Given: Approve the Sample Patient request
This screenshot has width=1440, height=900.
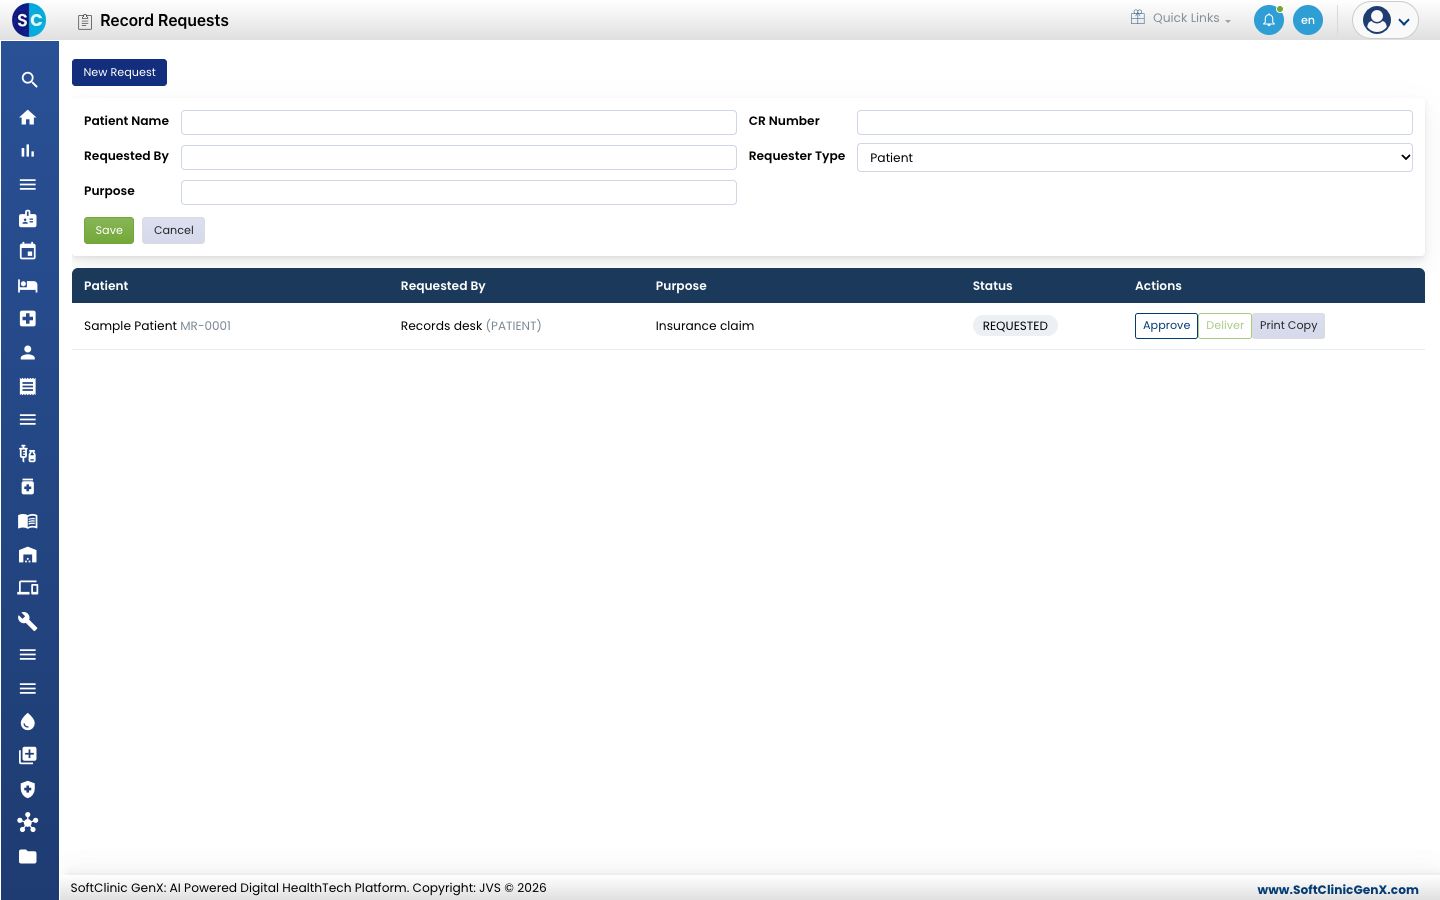Looking at the screenshot, I should coord(1166,326).
